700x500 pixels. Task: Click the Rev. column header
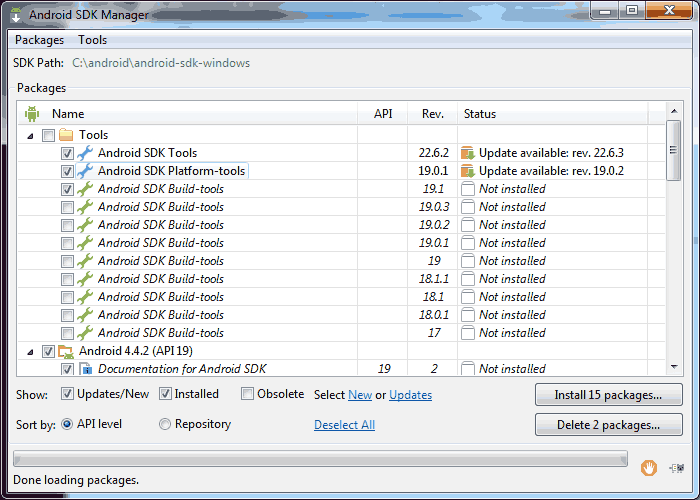(x=433, y=114)
